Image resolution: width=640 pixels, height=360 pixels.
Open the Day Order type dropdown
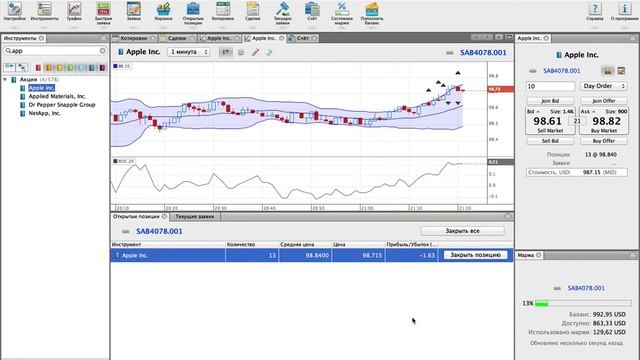(x=604, y=86)
